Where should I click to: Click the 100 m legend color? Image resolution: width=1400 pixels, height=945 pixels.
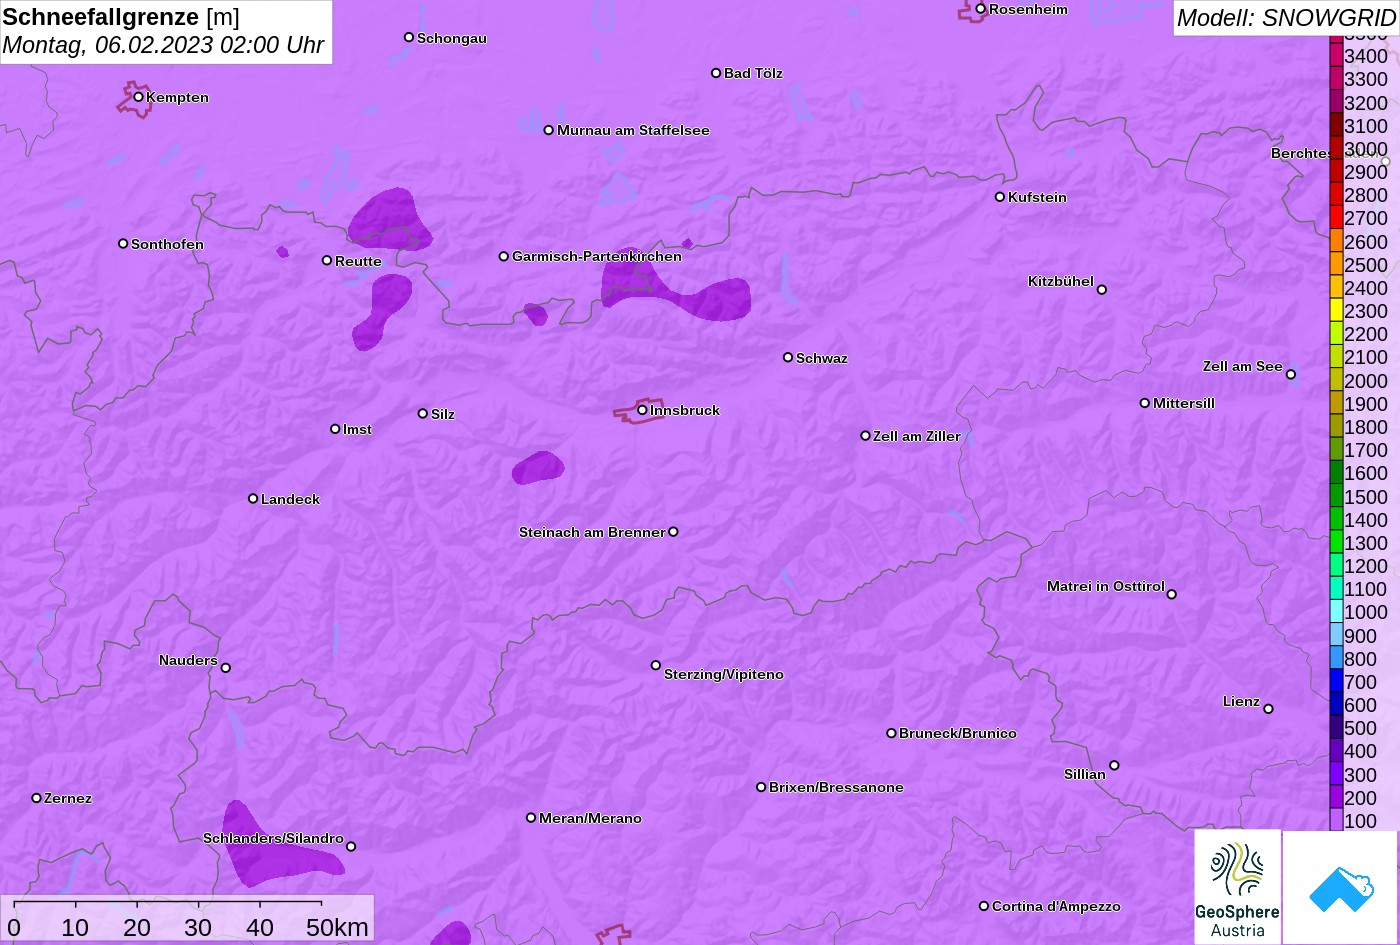coord(1336,820)
